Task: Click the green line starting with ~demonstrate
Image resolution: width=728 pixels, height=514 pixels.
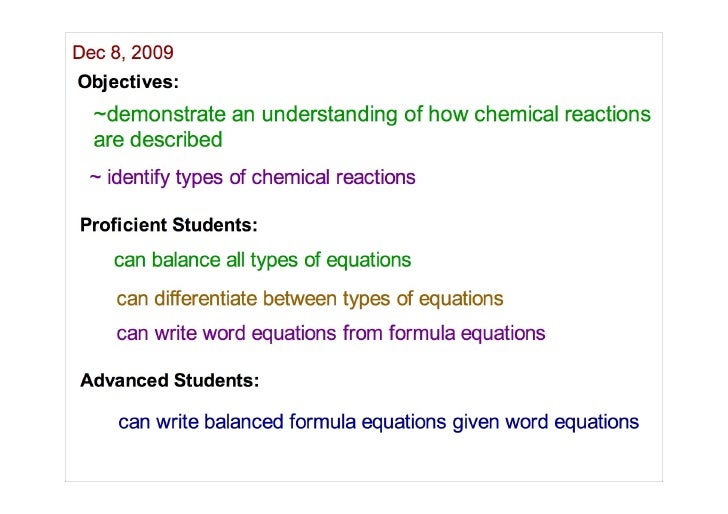Action: (x=371, y=115)
